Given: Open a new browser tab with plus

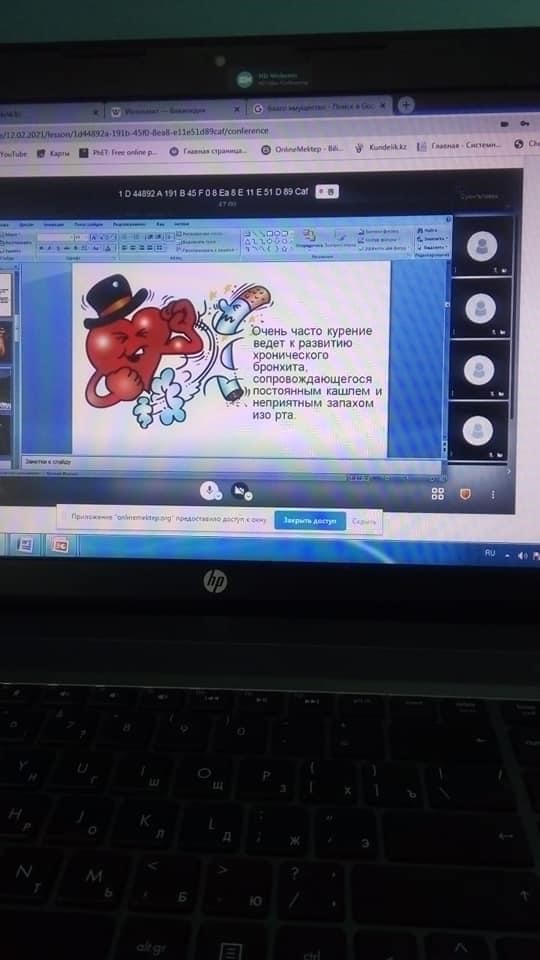Looking at the screenshot, I should (x=405, y=105).
